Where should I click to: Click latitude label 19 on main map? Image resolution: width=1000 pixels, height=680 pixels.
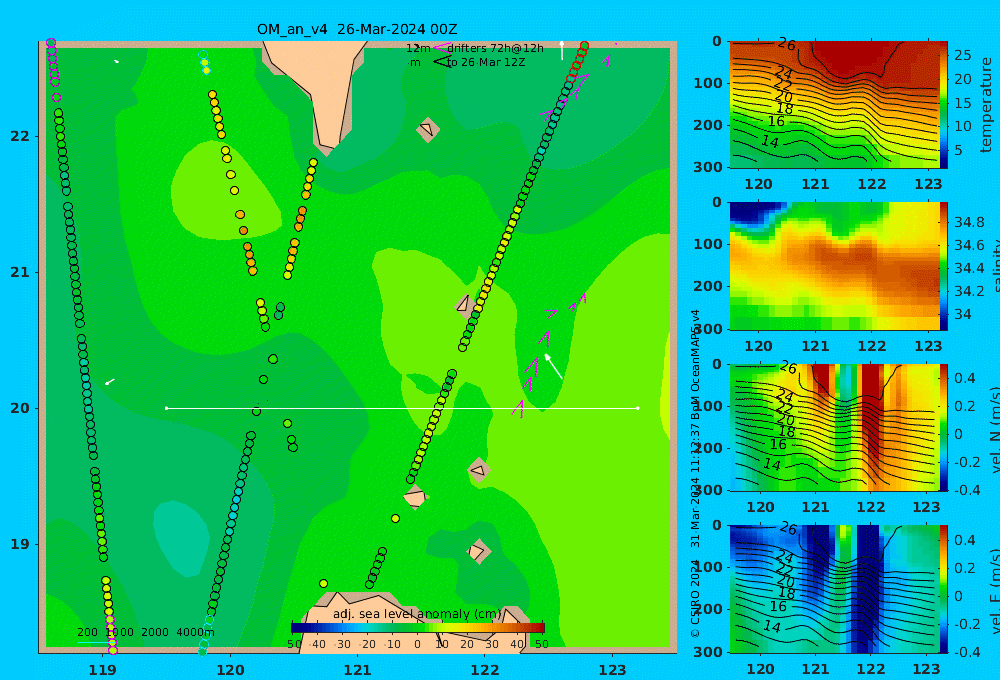click(20, 544)
